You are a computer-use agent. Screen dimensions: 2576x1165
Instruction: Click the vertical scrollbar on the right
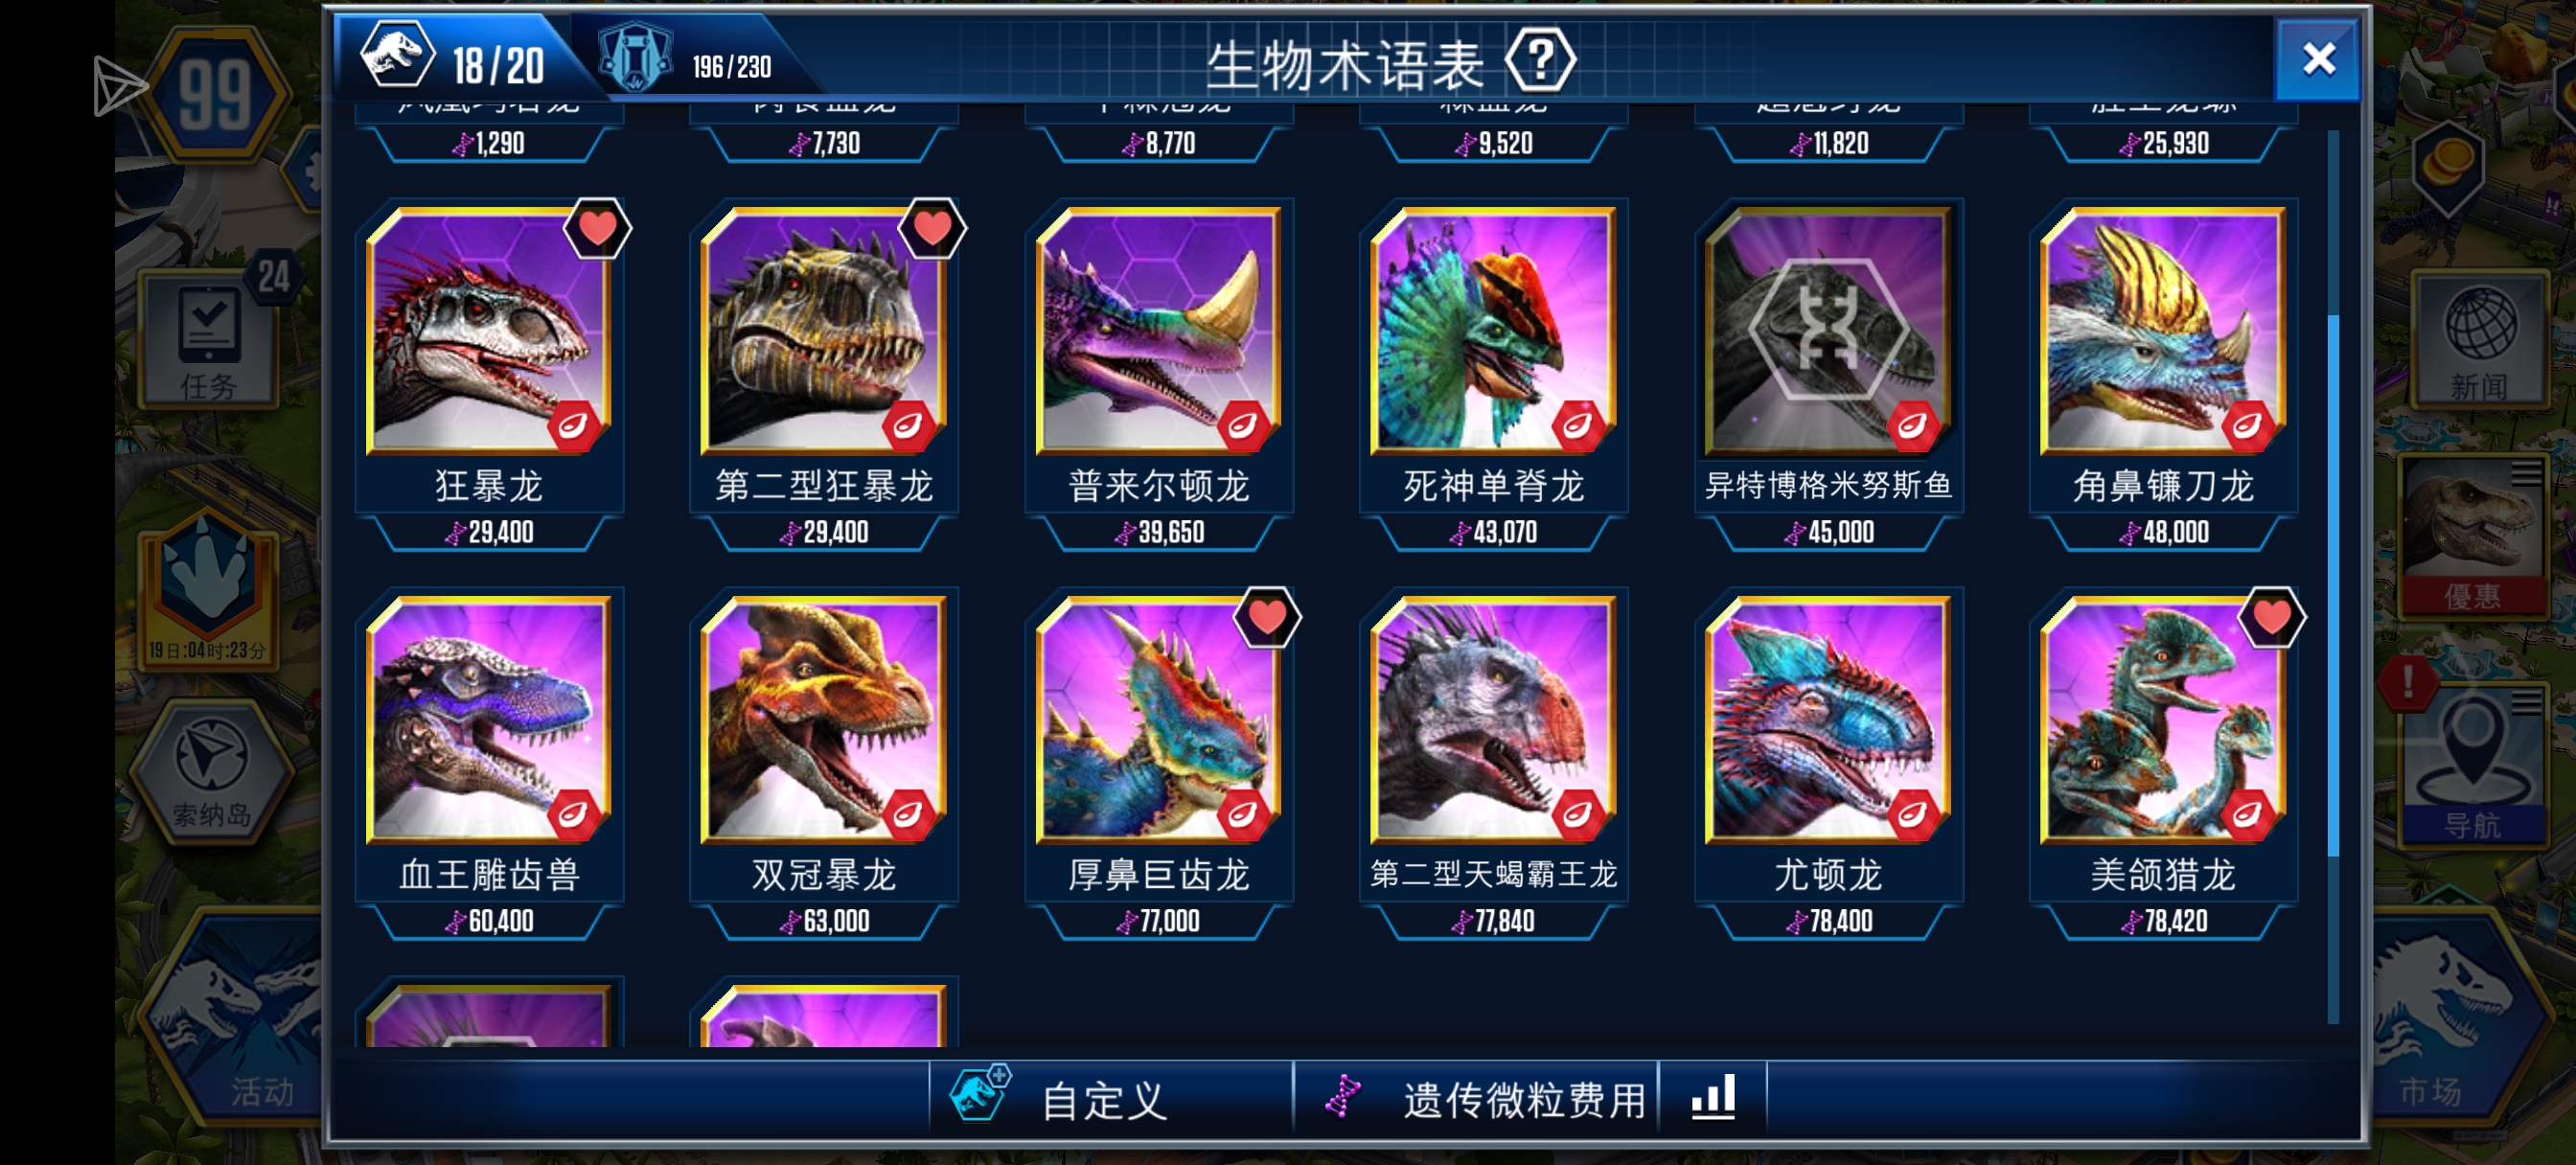coord(2332,585)
